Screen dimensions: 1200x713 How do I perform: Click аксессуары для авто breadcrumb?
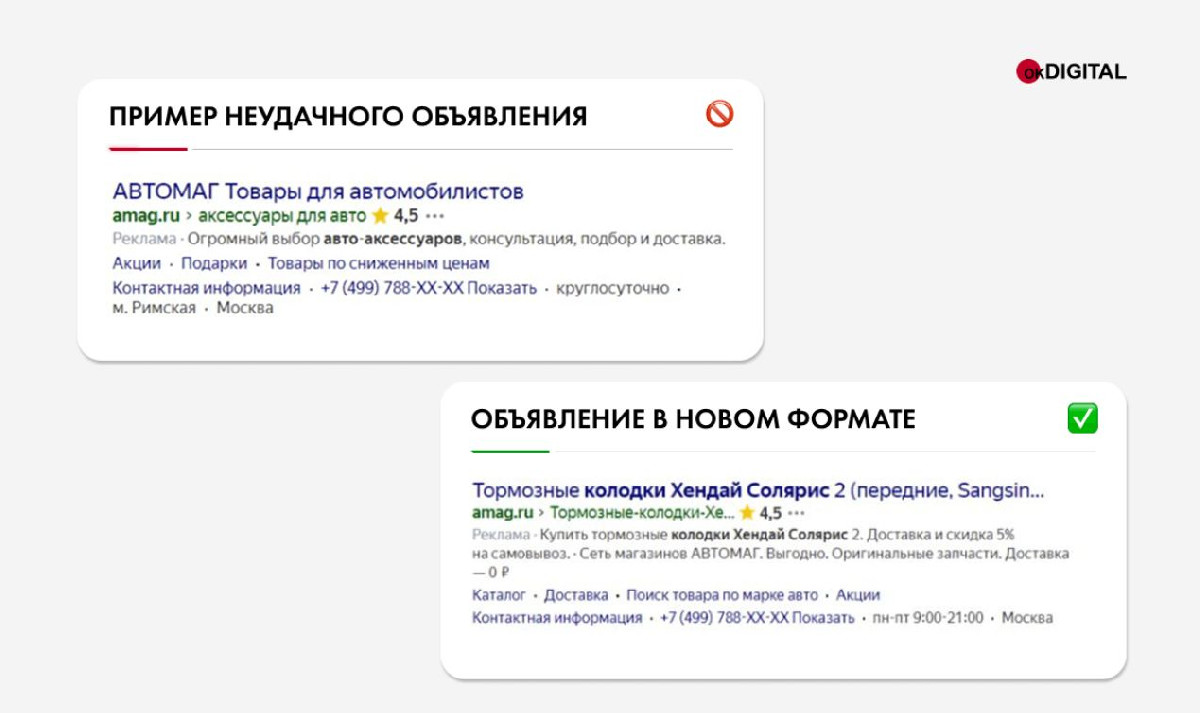coord(282,215)
